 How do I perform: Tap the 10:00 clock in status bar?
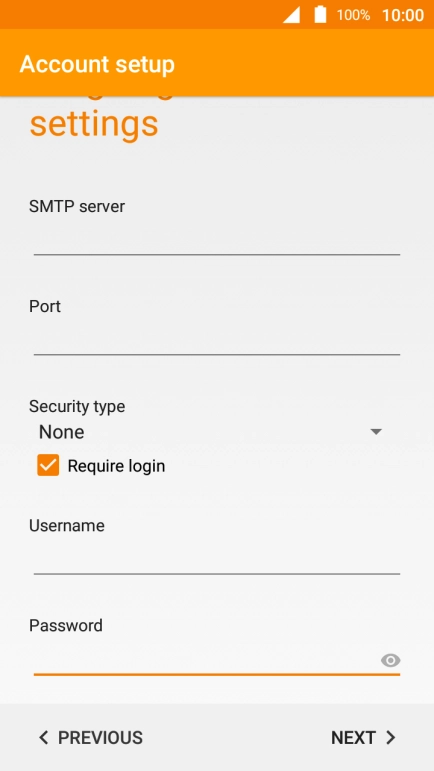403,15
